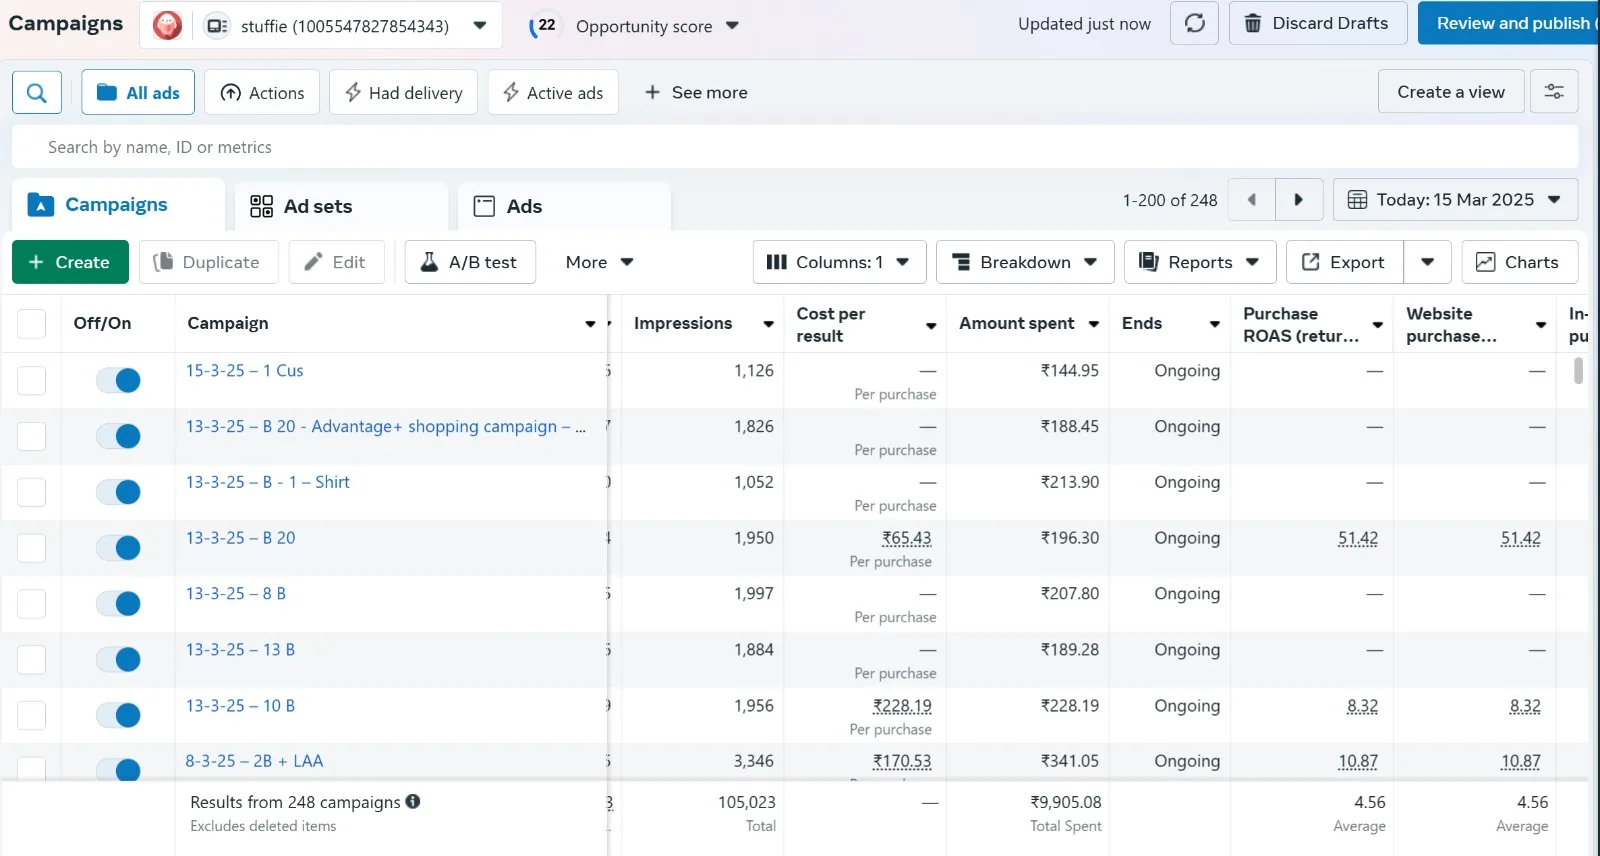The width and height of the screenshot is (1600, 856).
Task: Open Impressions column sort menu
Action: (x=768, y=324)
